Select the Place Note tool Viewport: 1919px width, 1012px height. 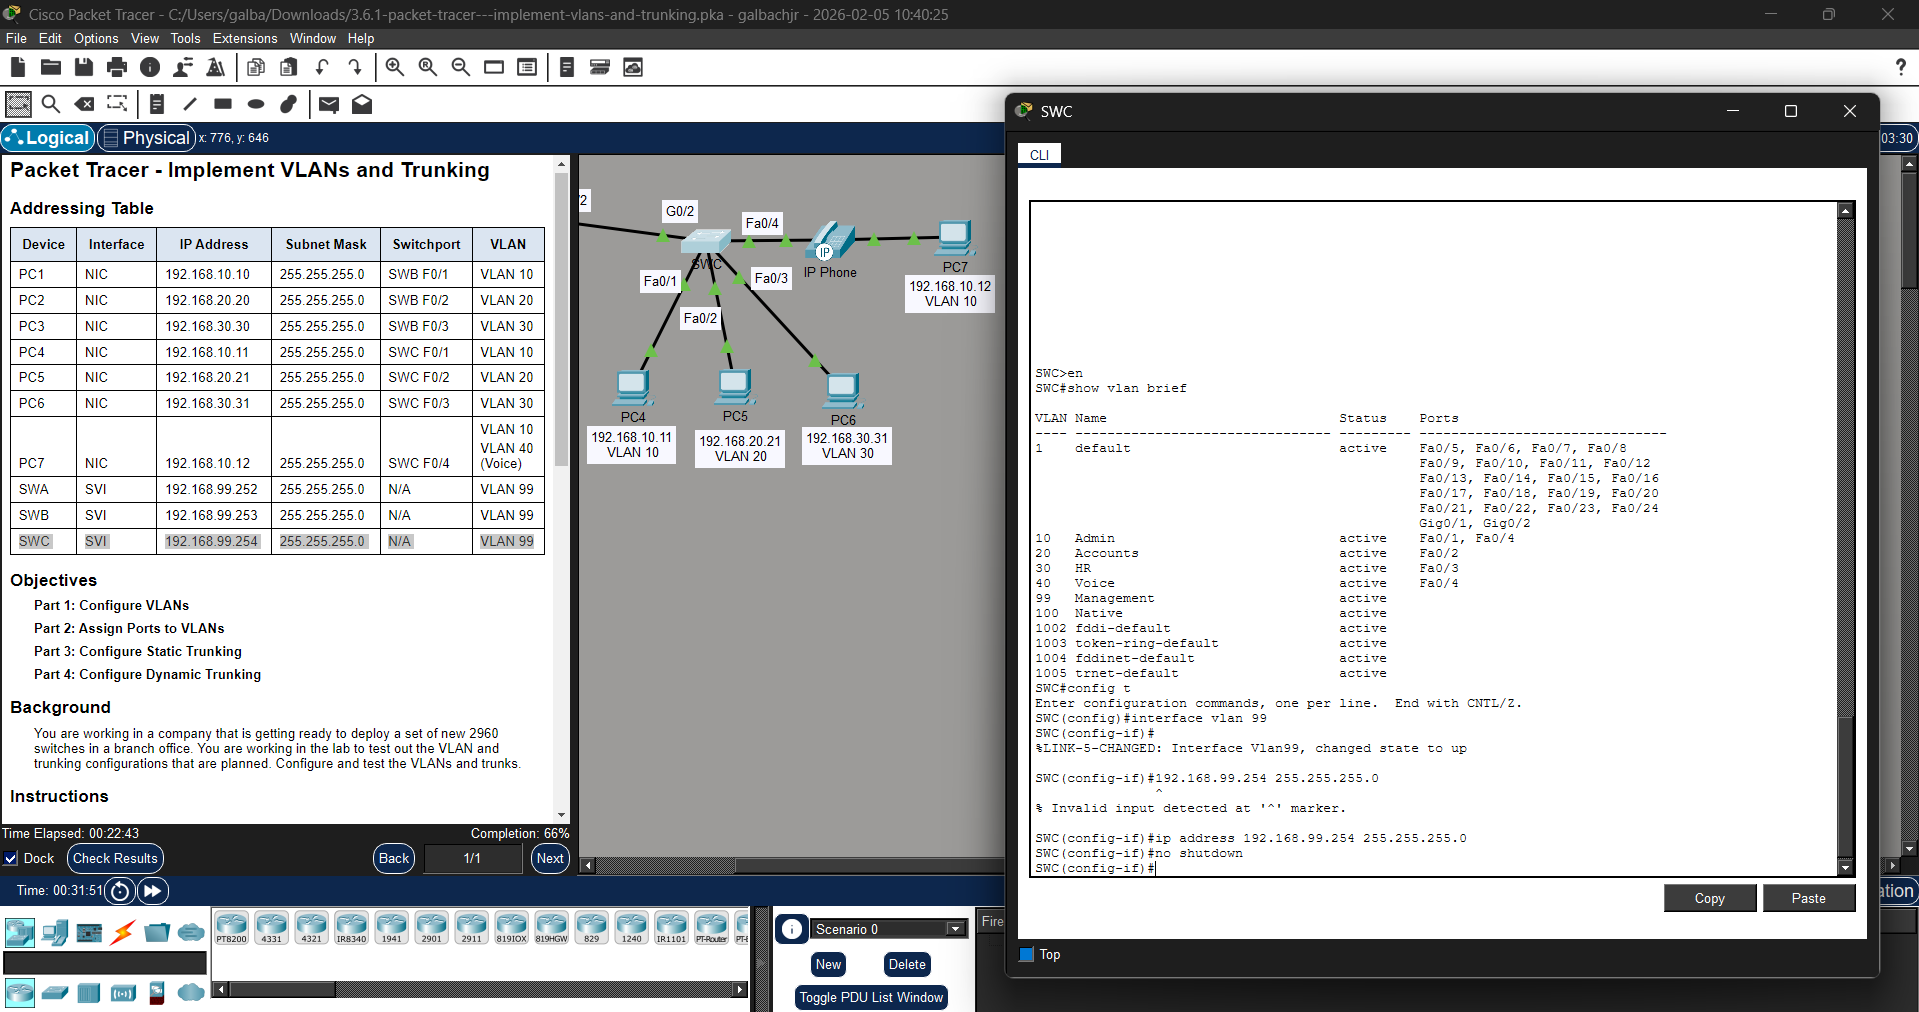coord(157,103)
